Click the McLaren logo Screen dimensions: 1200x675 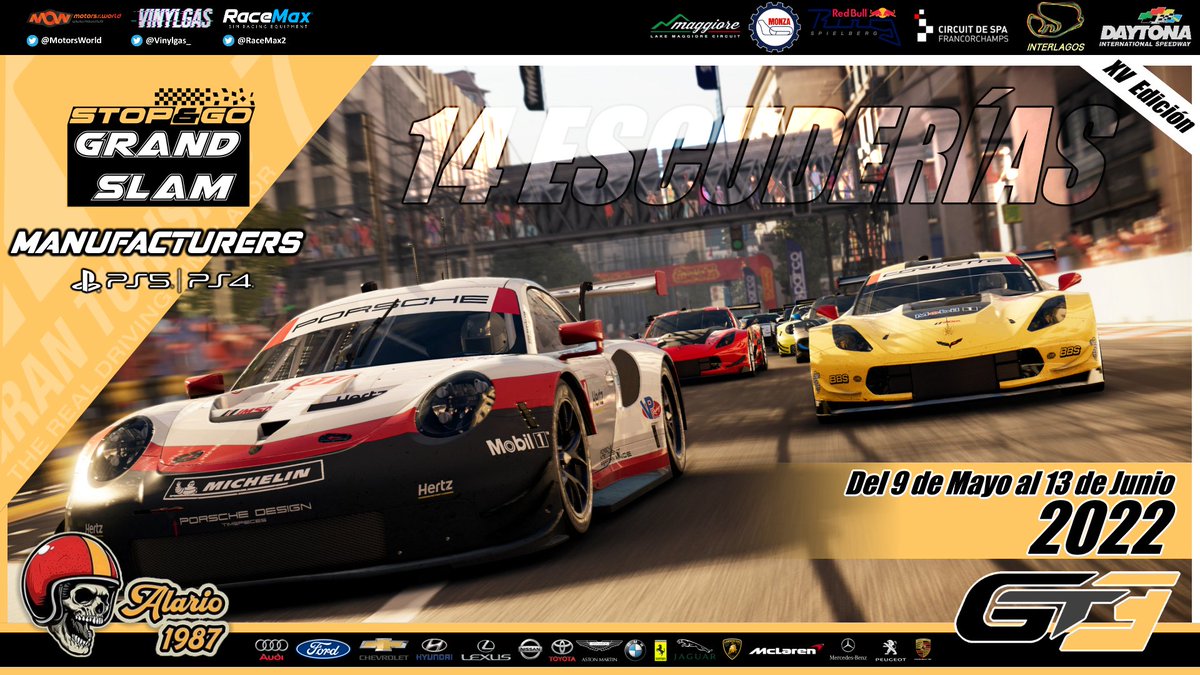(785, 651)
